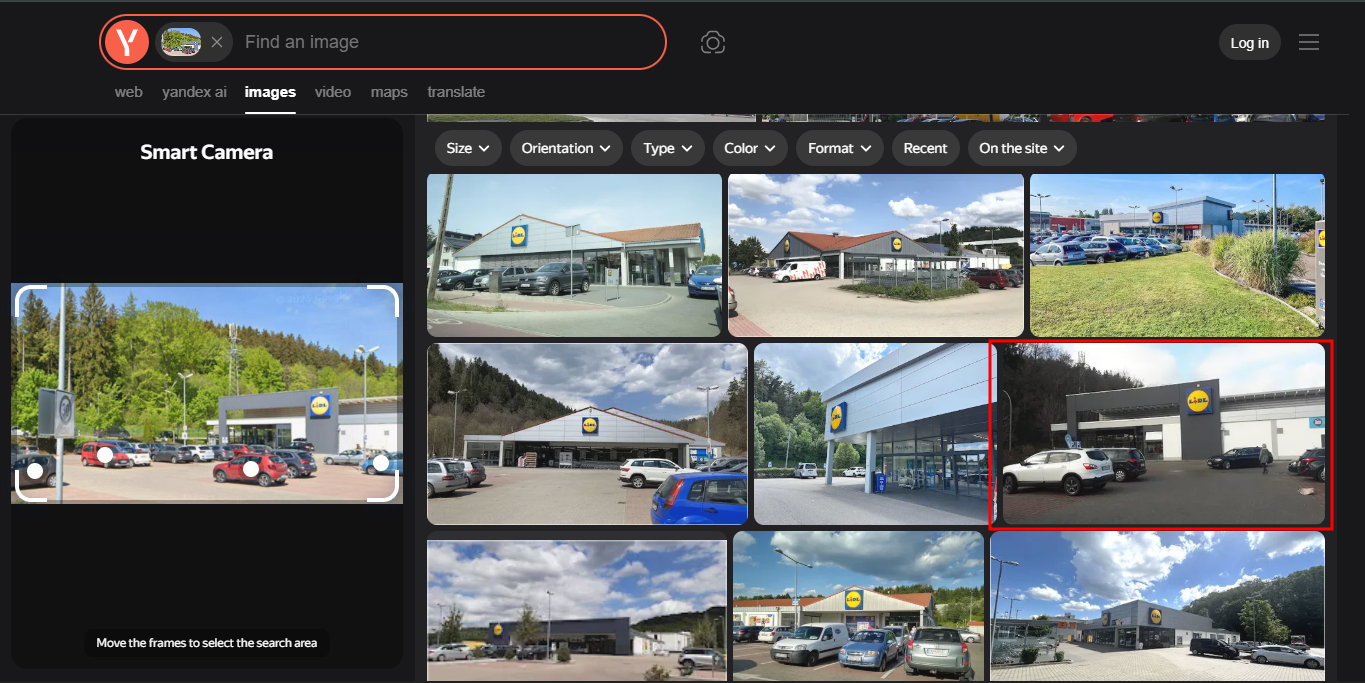Select the white dot on red car

coord(251,468)
